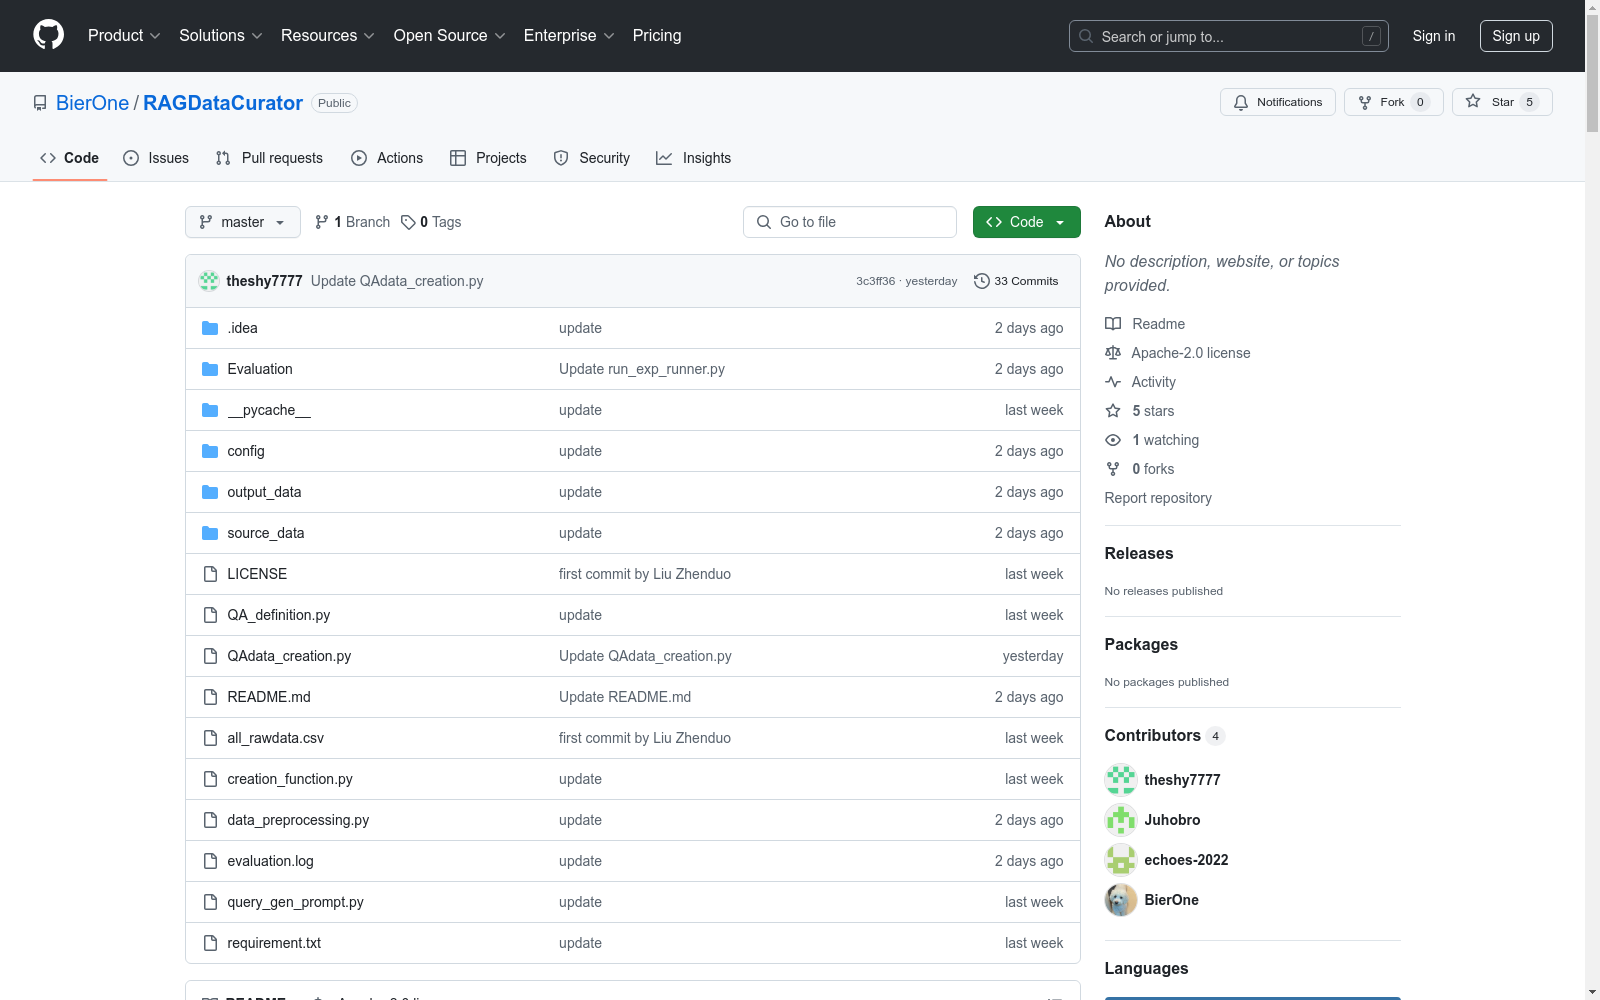
Task: Switch to the Pull requests tab
Action: (269, 158)
